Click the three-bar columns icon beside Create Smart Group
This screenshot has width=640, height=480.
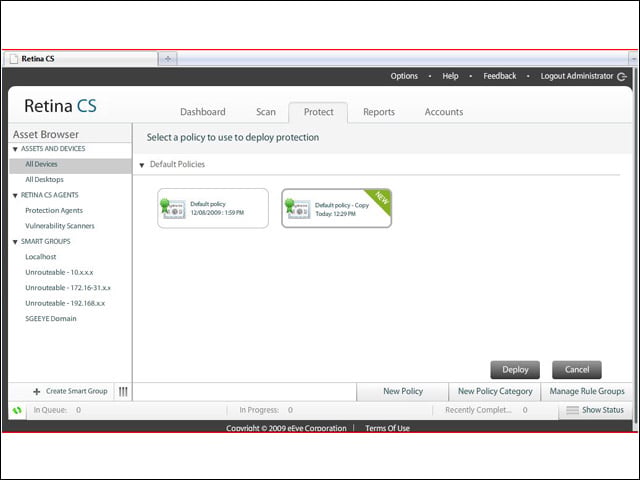(x=123, y=391)
